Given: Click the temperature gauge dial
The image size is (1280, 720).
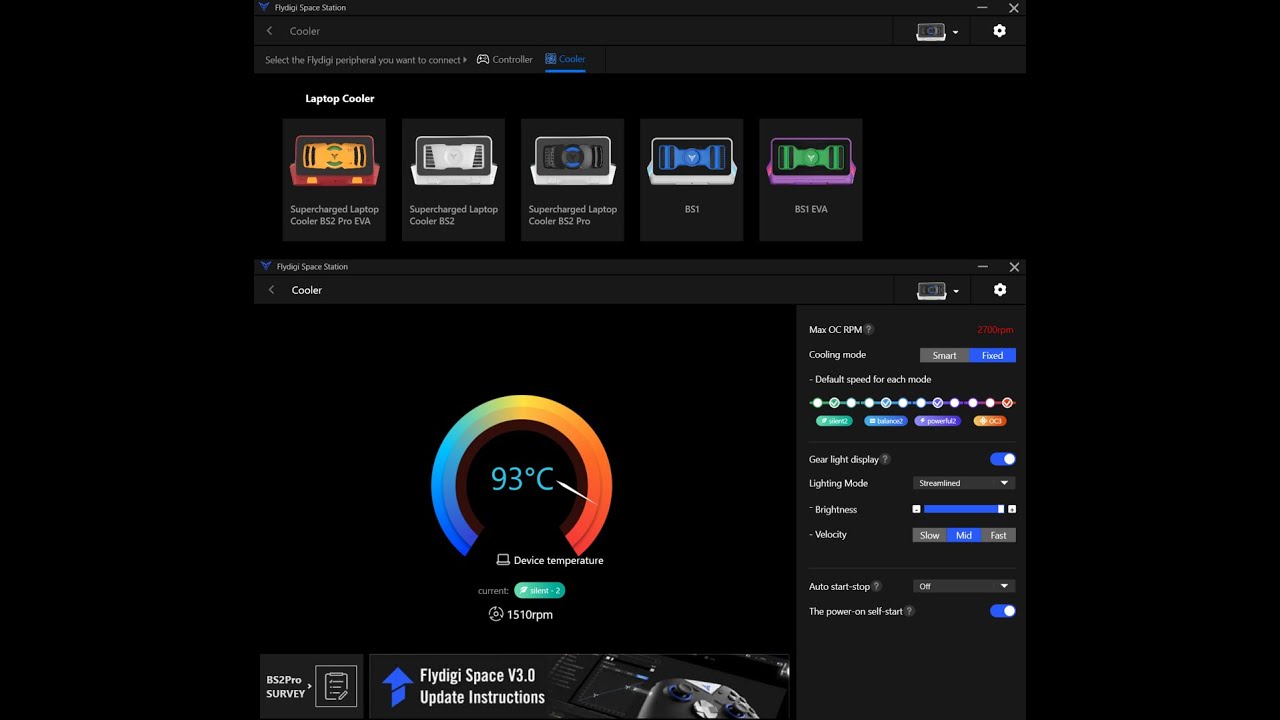Looking at the screenshot, I should tap(521, 478).
